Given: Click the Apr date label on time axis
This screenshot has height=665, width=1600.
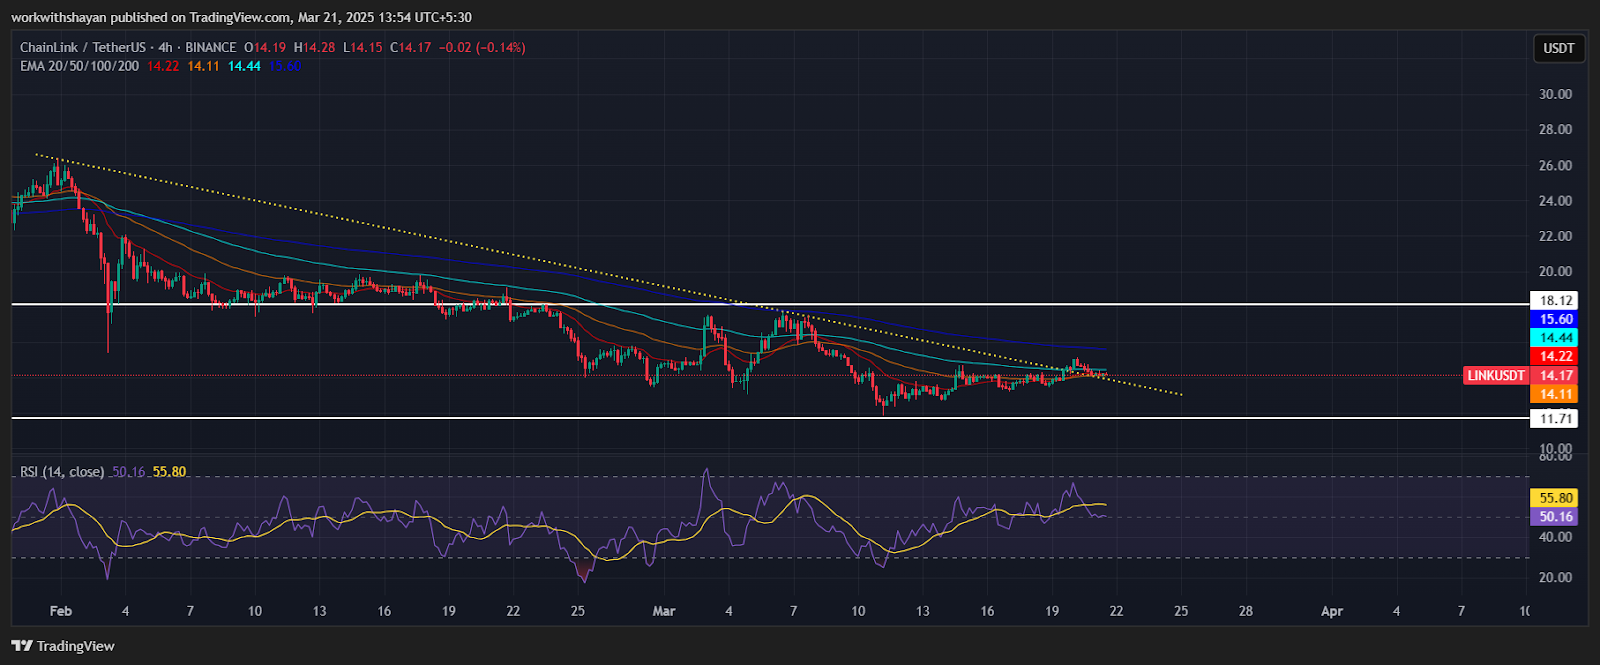Looking at the screenshot, I should coord(1332,611).
